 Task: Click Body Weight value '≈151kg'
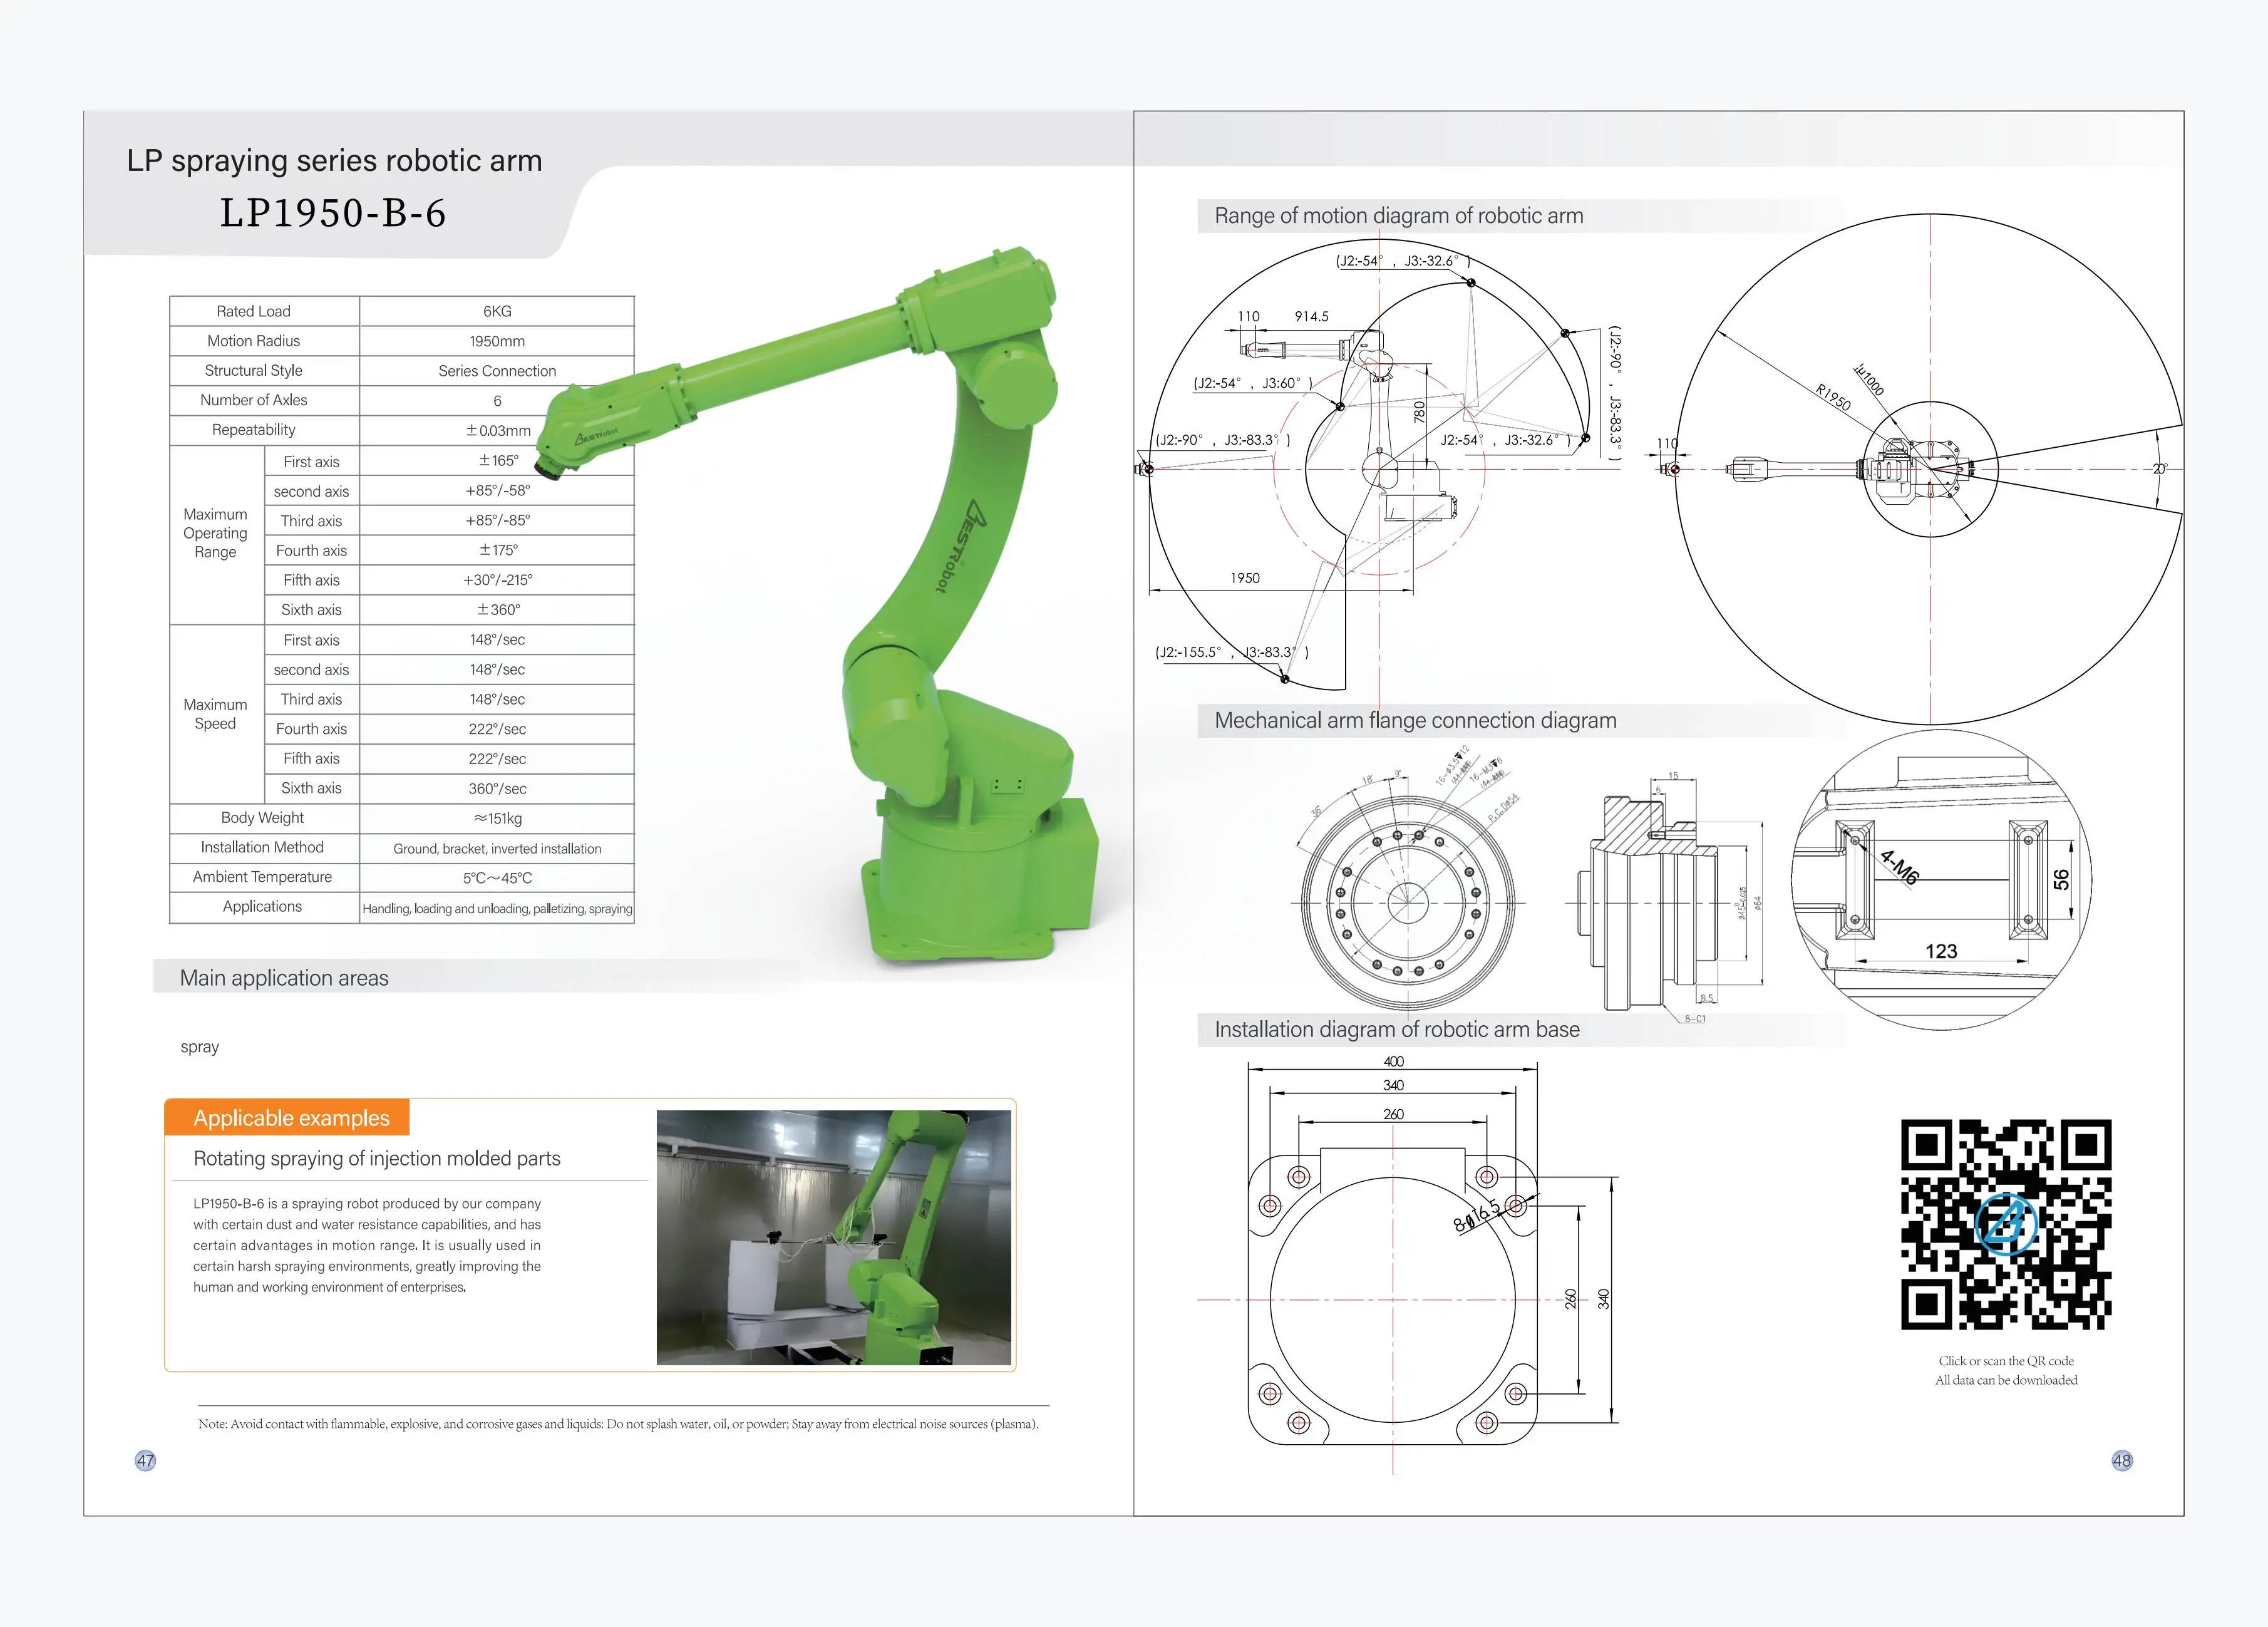pyautogui.click(x=497, y=818)
